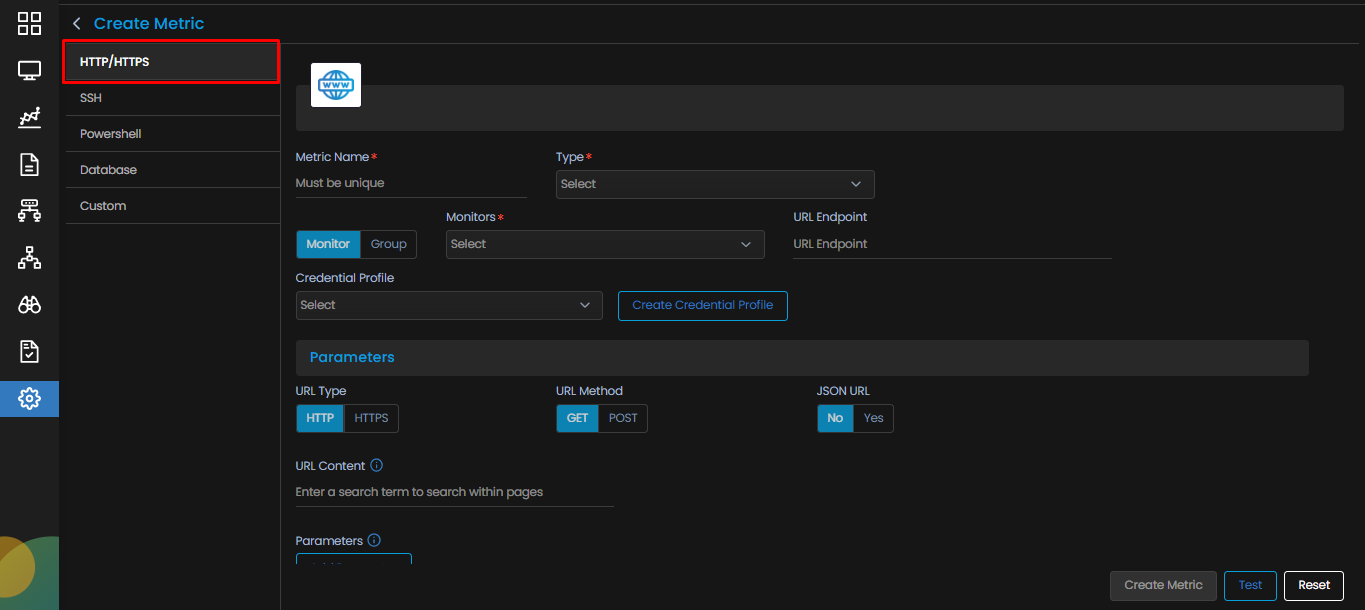Click the Create Metric page title
The image size is (1365, 610).
tap(149, 23)
